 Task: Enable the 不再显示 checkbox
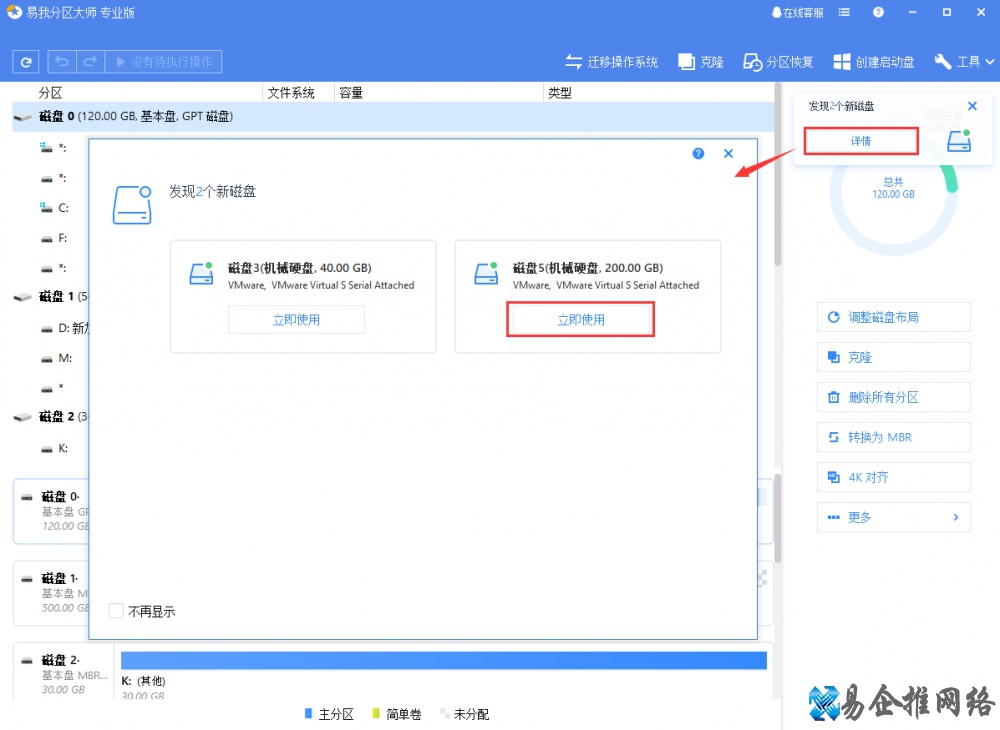[117, 611]
